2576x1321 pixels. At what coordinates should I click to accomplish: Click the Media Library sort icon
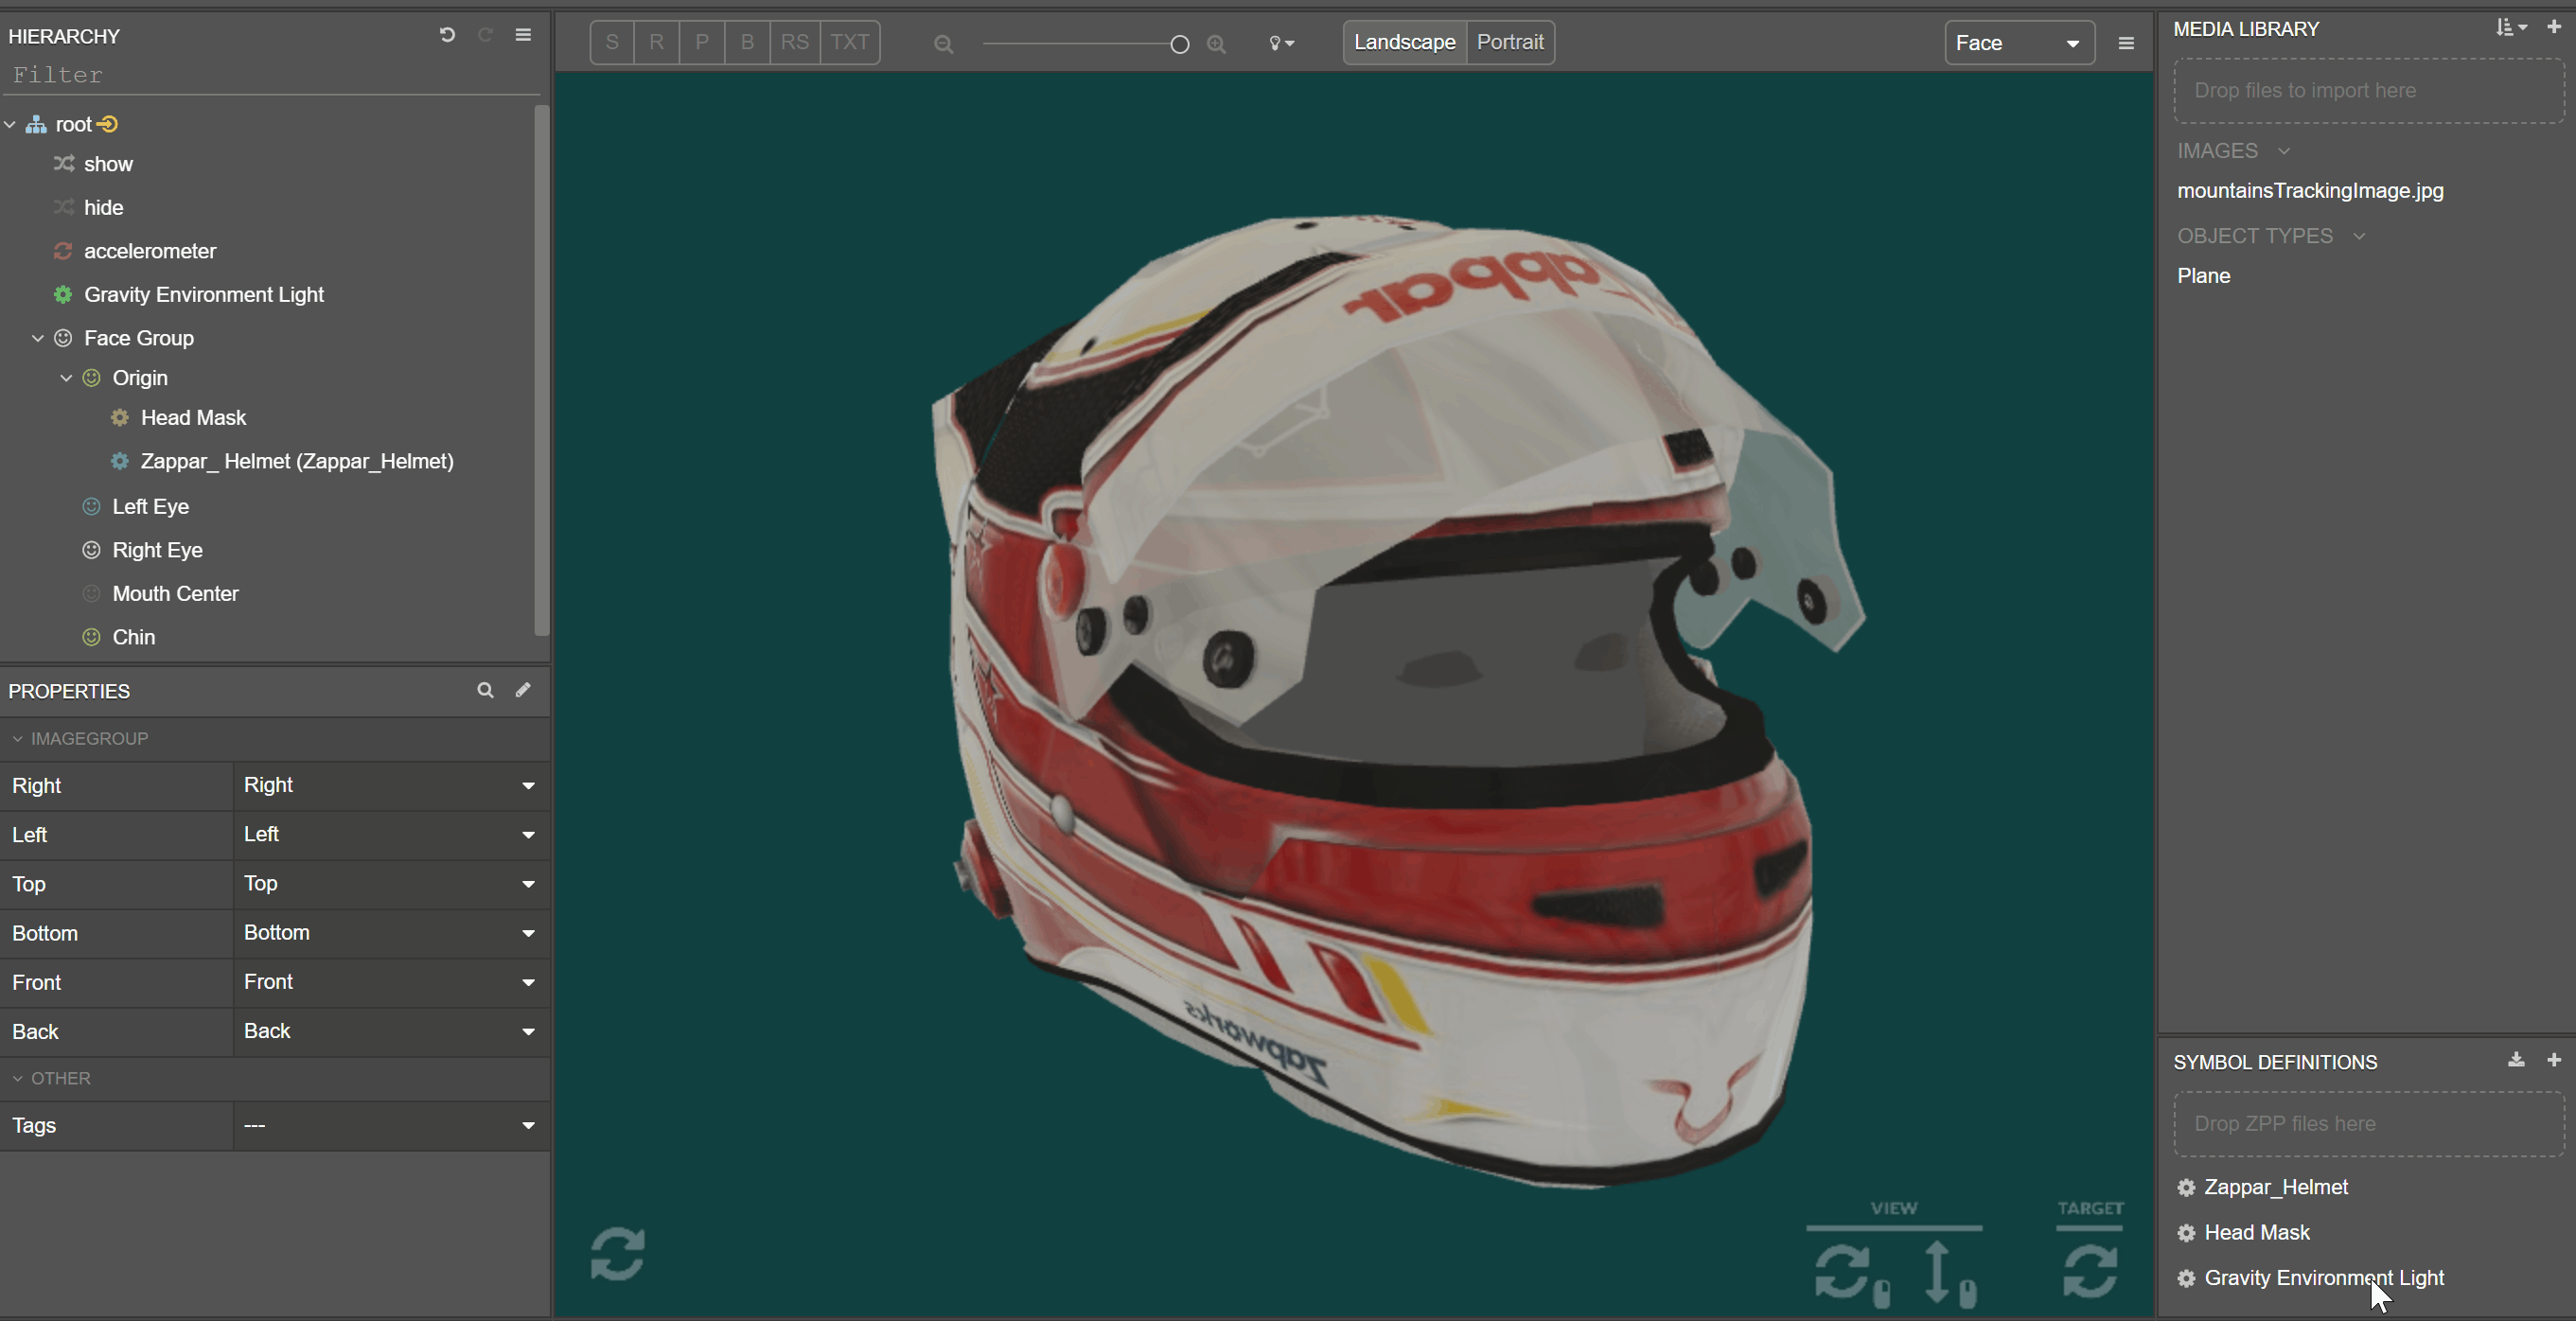click(2510, 27)
